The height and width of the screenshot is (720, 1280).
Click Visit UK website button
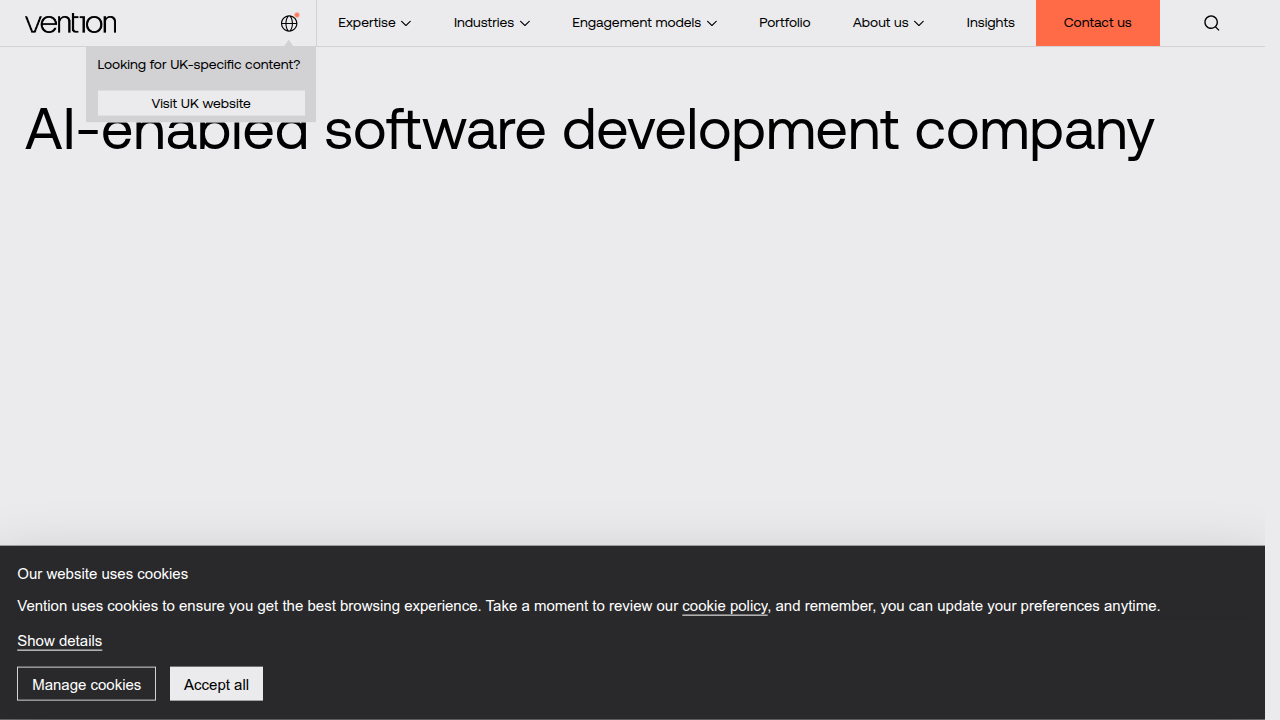(201, 103)
